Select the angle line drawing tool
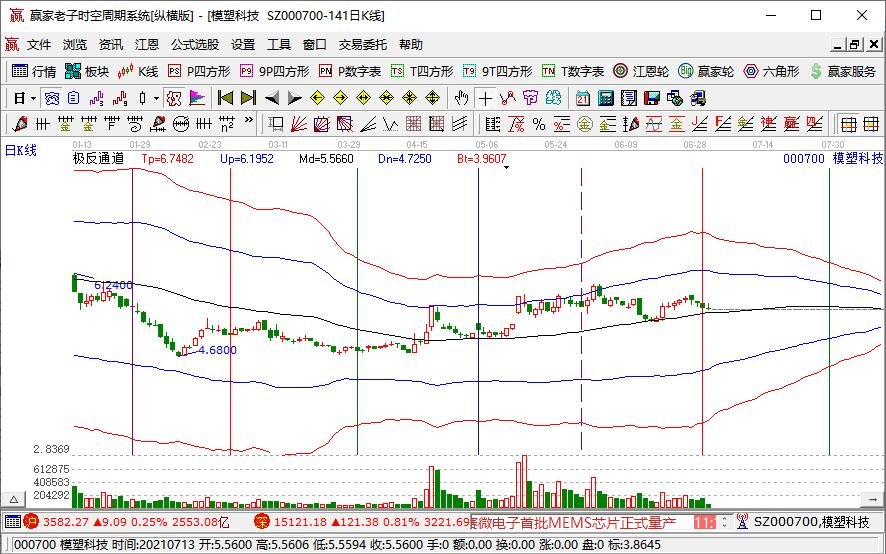Screen dimensions: 886x554 (368, 123)
